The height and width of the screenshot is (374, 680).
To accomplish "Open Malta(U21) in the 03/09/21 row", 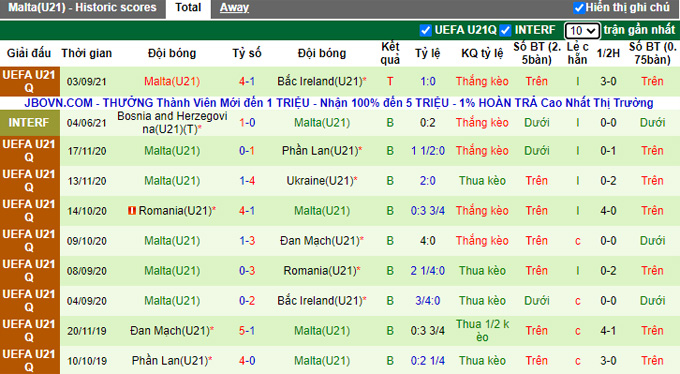I will 172,82.
